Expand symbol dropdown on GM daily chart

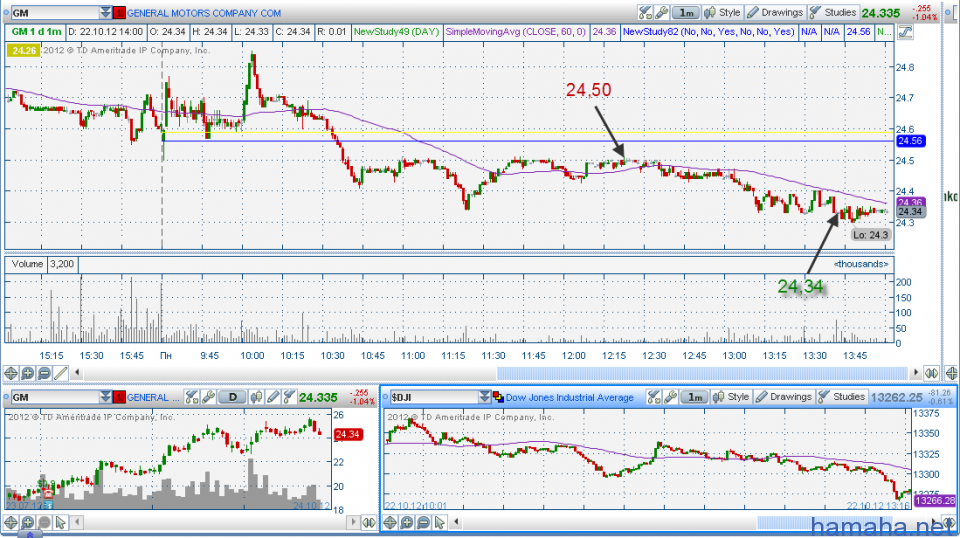(105, 397)
